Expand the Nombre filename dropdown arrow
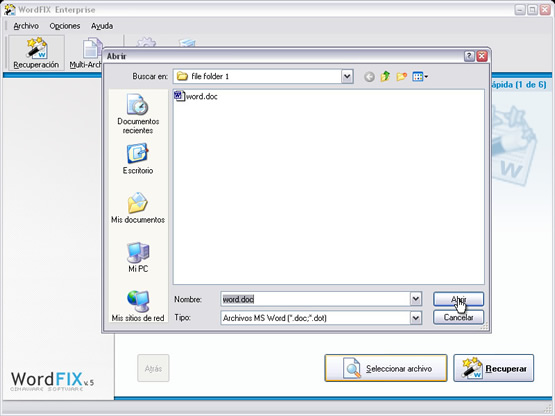The width and height of the screenshot is (555, 416). click(x=416, y=299)
